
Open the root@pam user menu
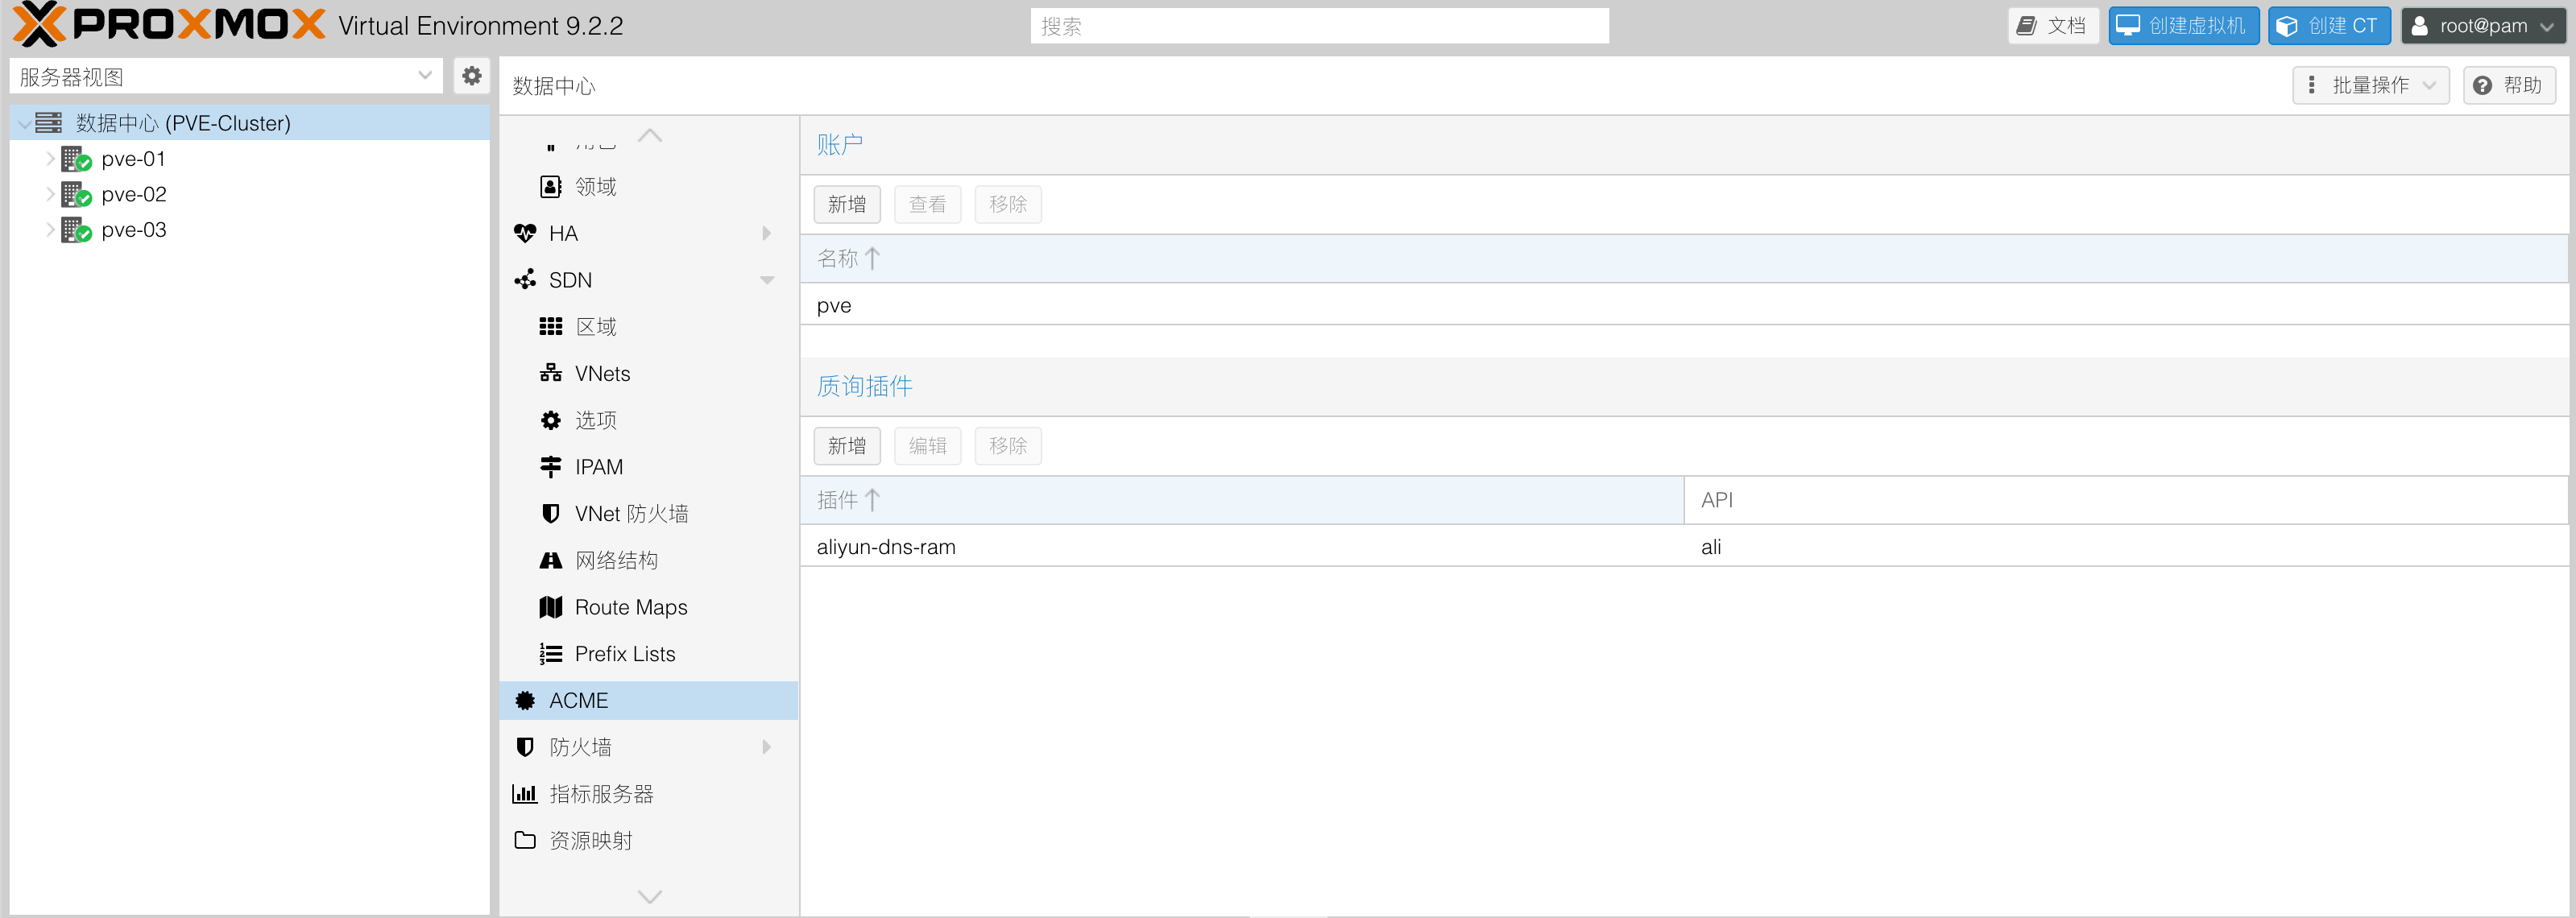click(2483, 26)
